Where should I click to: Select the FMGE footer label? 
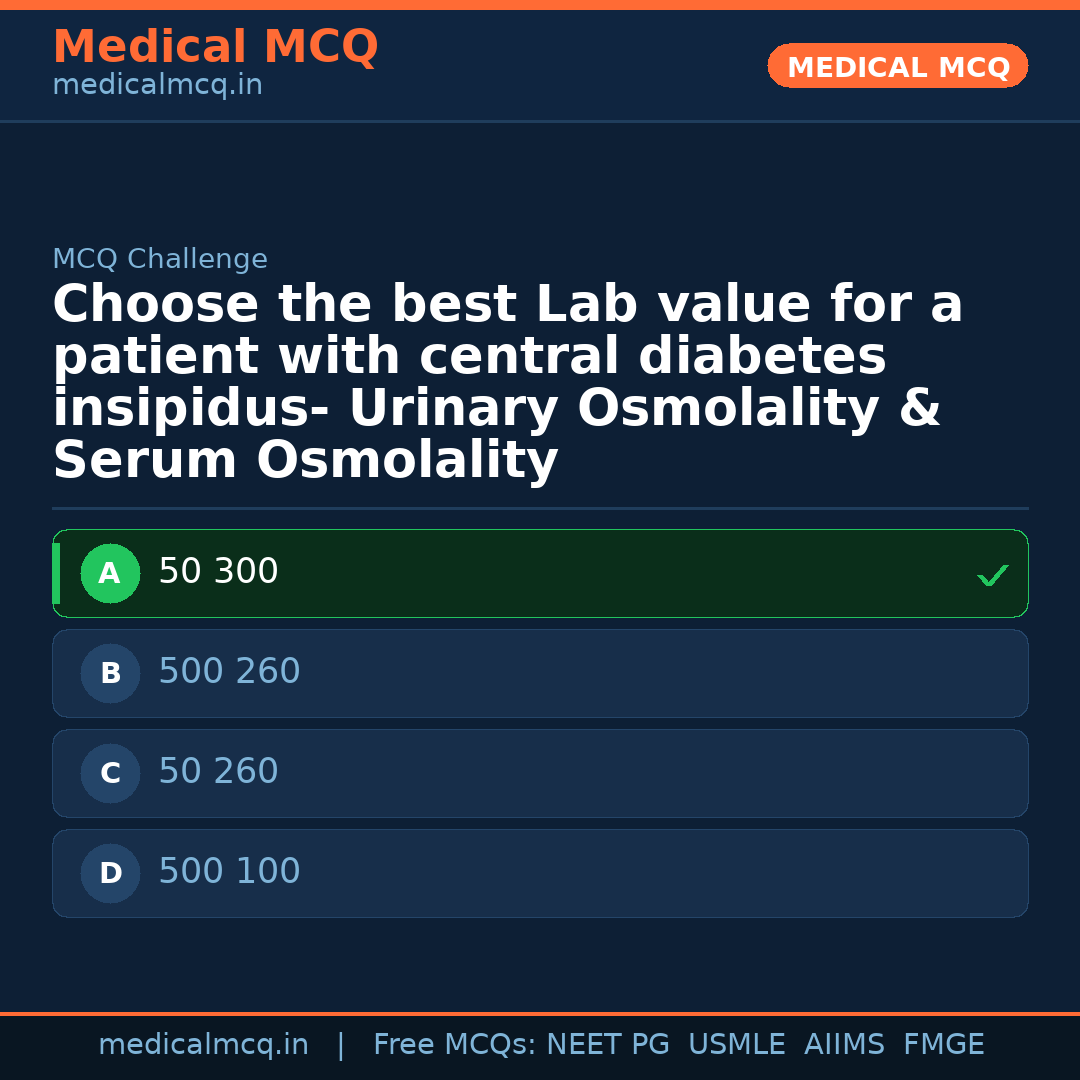(x=944, y=1045)
